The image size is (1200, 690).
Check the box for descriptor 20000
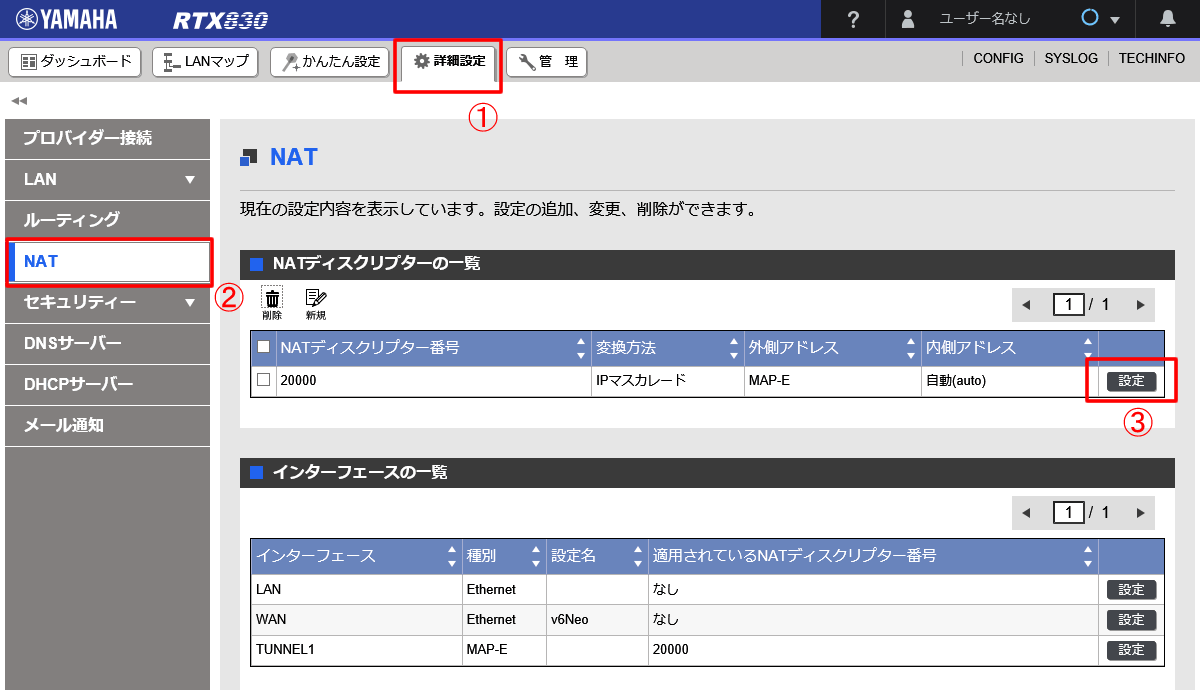click(263, 380)
